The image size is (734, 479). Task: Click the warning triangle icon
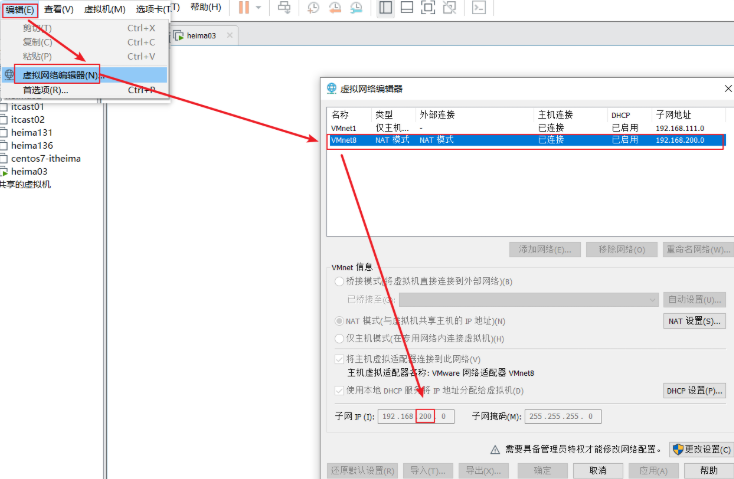click(x=495, y=450)
